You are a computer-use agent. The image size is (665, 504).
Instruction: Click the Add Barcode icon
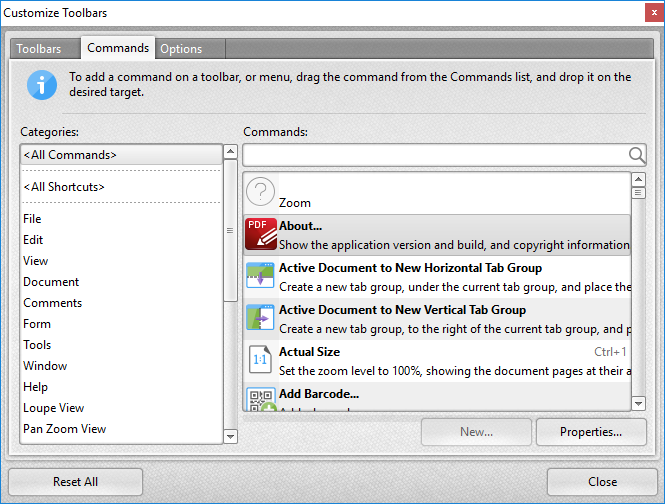coord(261,398)
